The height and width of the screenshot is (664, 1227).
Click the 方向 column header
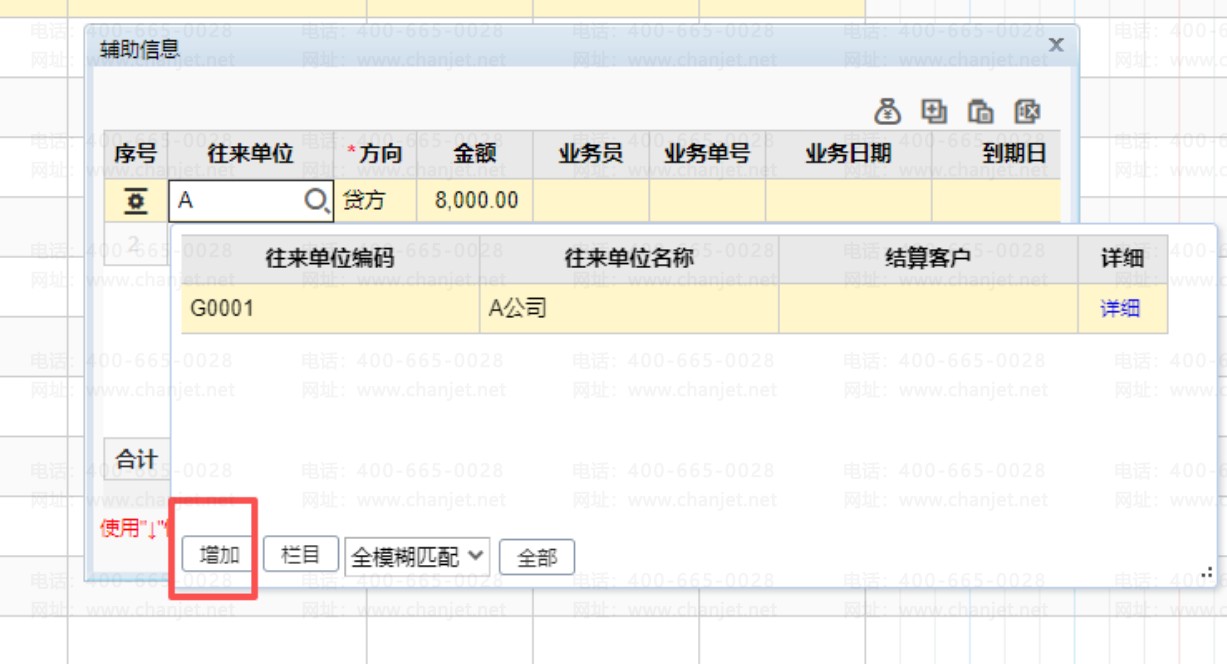tap(375, 154)
